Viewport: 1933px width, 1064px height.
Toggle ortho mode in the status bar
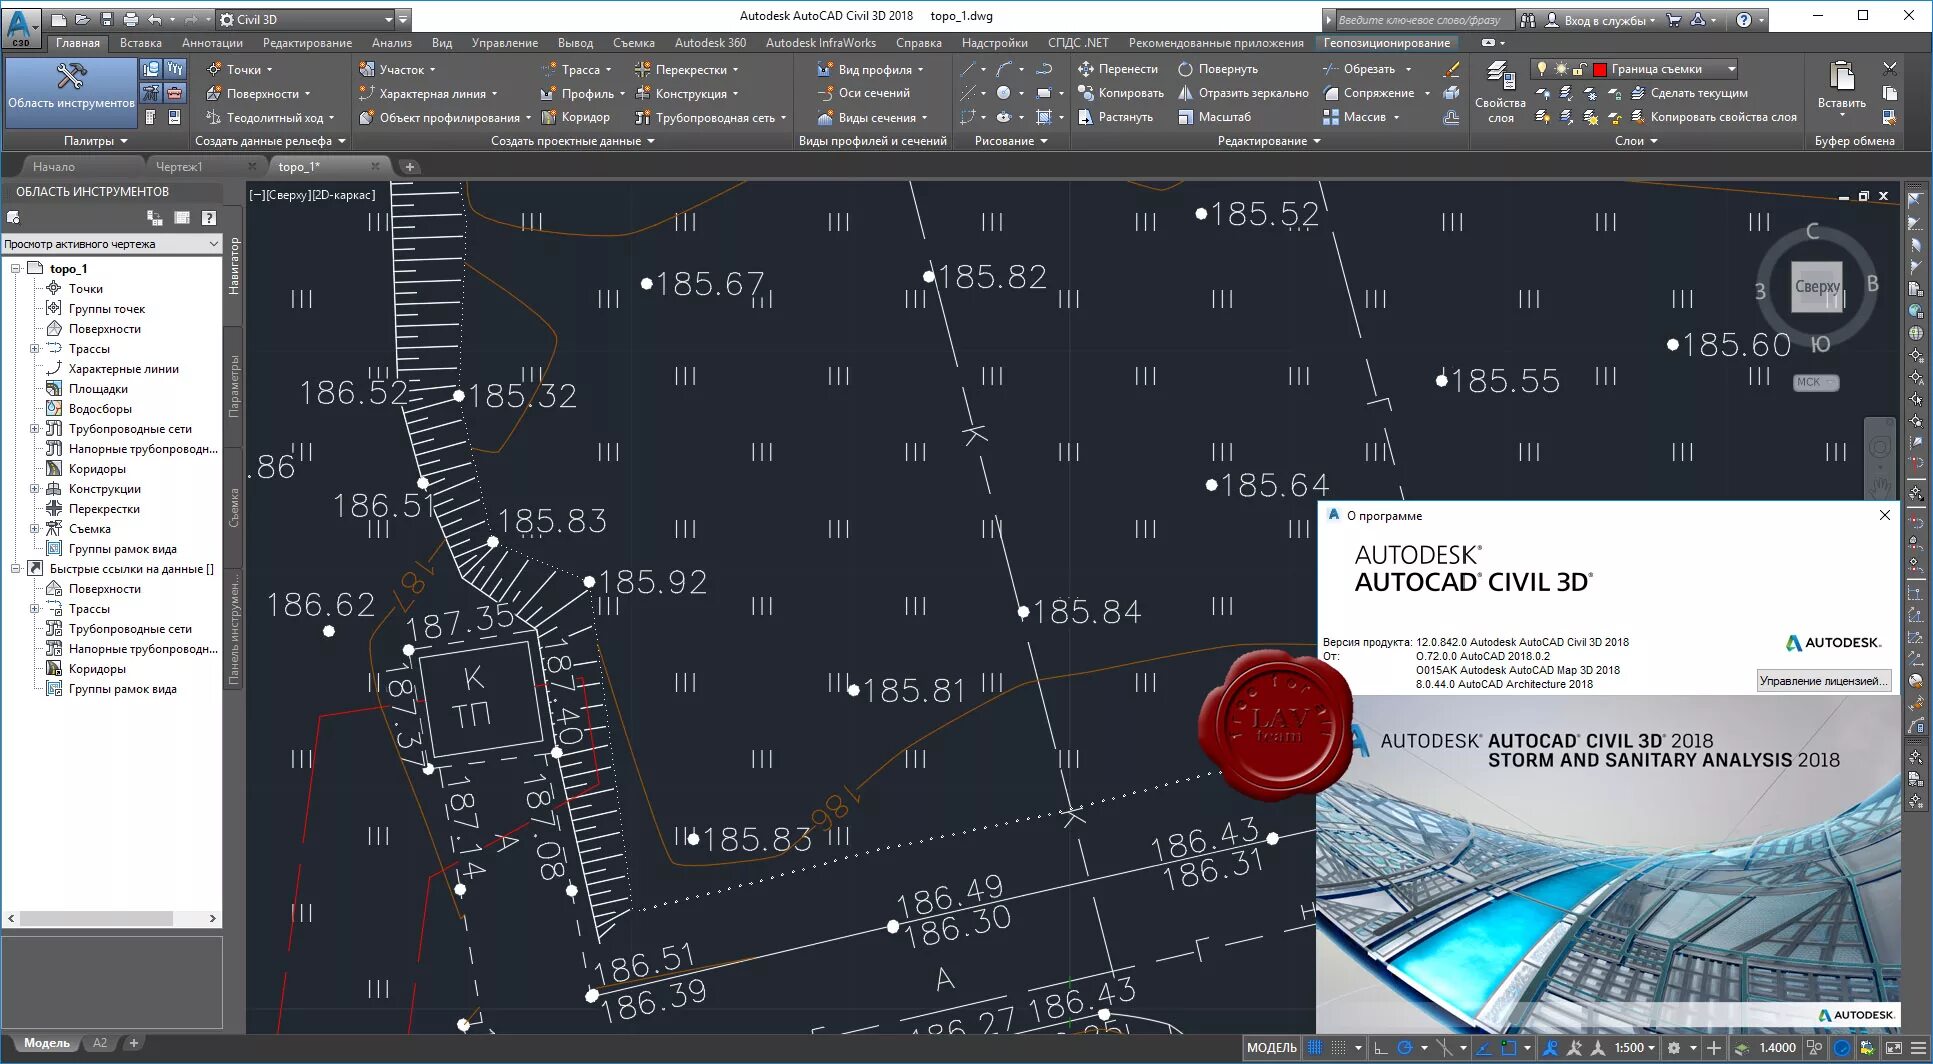pos(1381,1048)
